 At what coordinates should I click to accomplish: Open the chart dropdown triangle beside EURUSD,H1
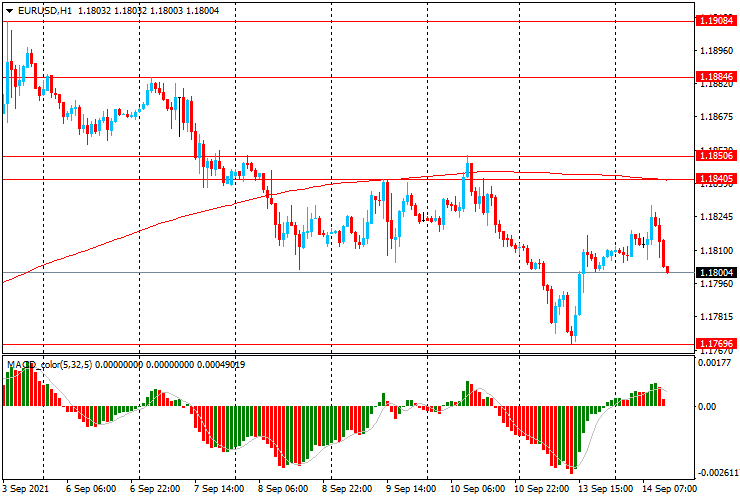tap(9, 11)
